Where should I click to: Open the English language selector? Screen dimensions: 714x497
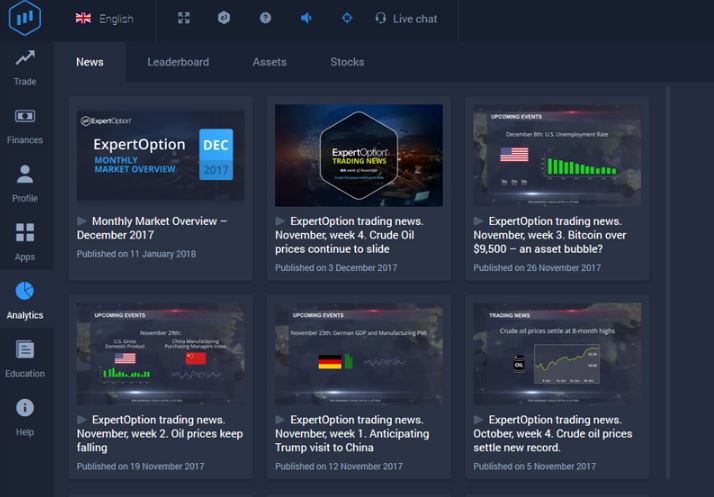tap(104, 19)
